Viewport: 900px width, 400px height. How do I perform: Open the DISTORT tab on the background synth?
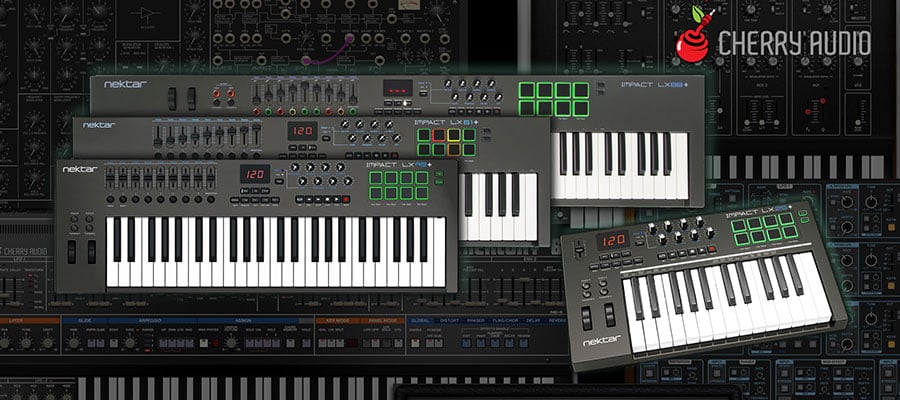point(448,321)
